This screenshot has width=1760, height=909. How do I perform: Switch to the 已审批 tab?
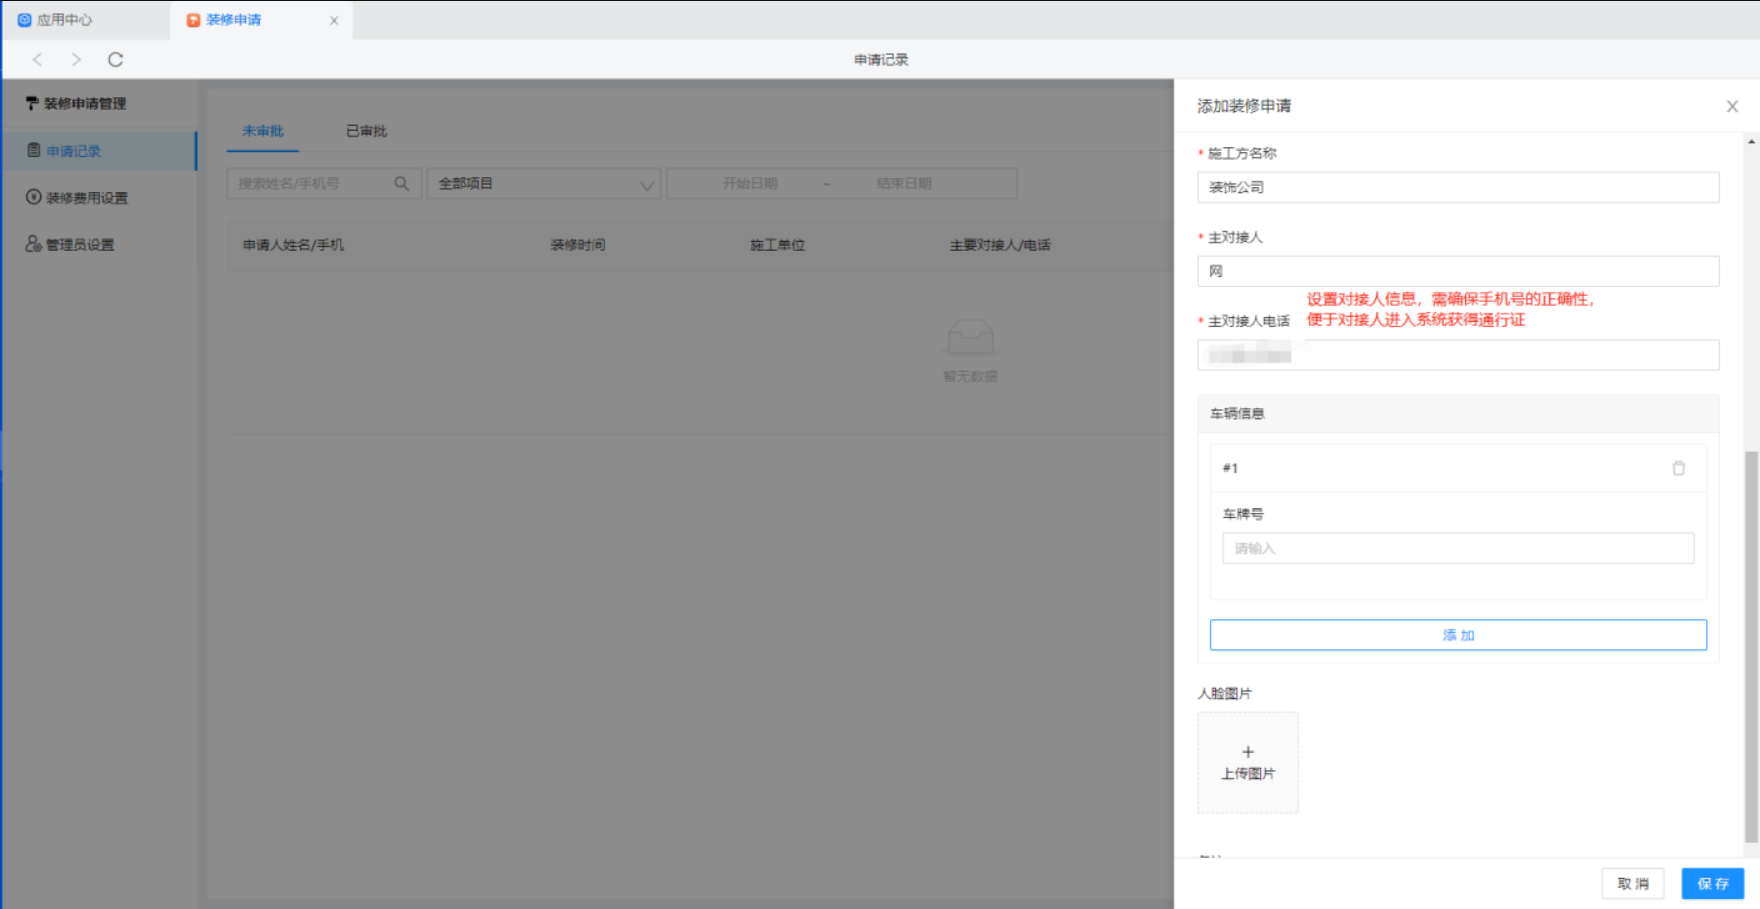[x=366, y=131]
